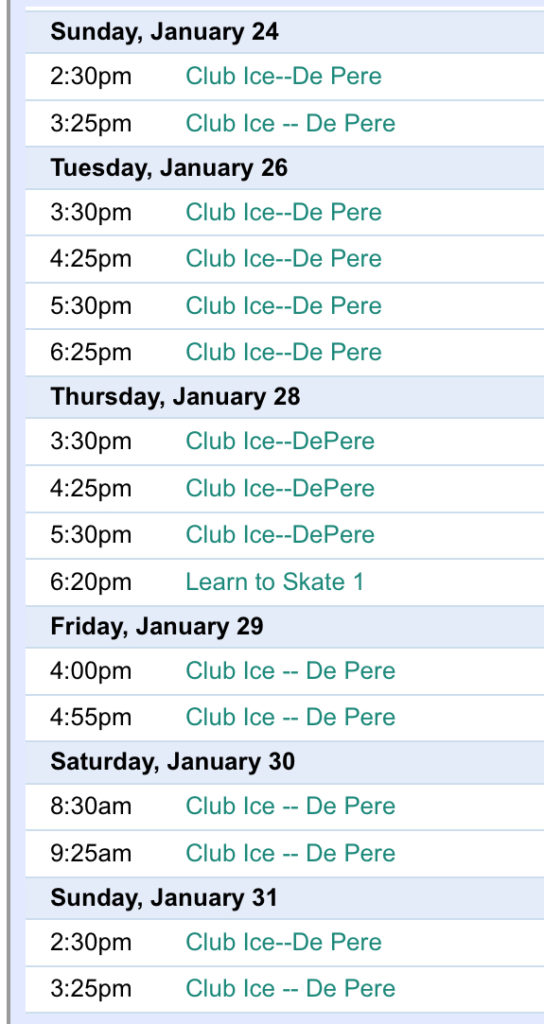Viewport: 544px width, 1024px height.
Task: Open Thursday 5:30pm Club Ice--DePere event
Action: [x=280, y=534]
